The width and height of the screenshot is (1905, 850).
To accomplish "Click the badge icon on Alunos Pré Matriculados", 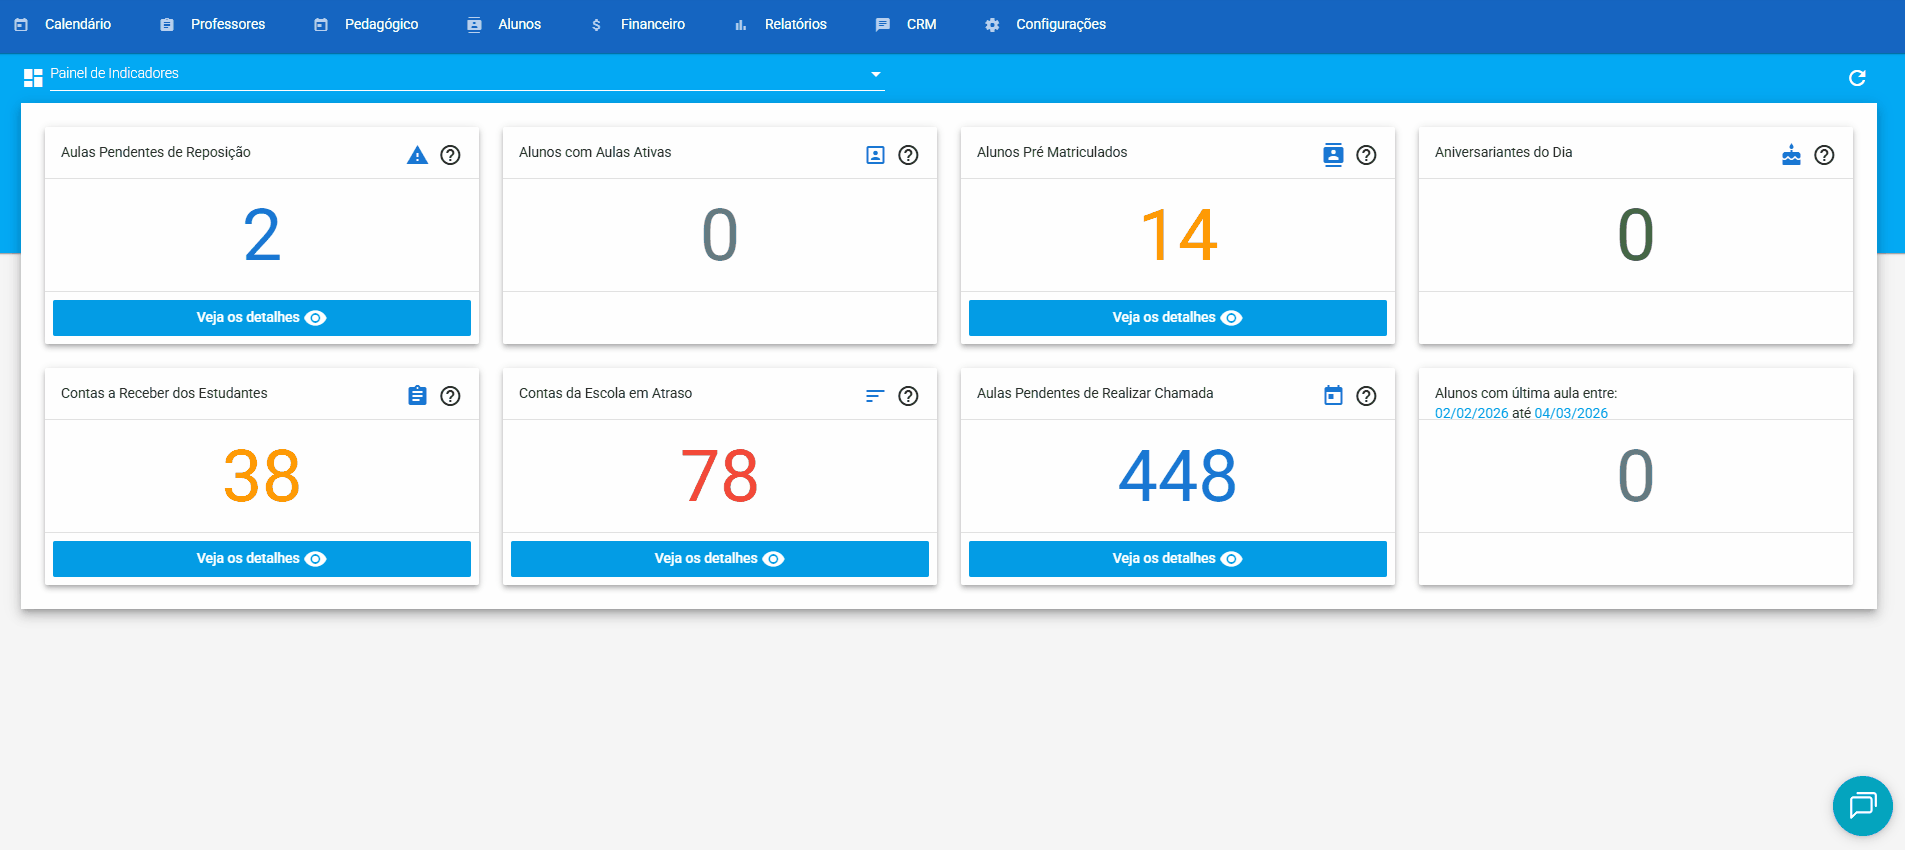I will point(1333,155).
